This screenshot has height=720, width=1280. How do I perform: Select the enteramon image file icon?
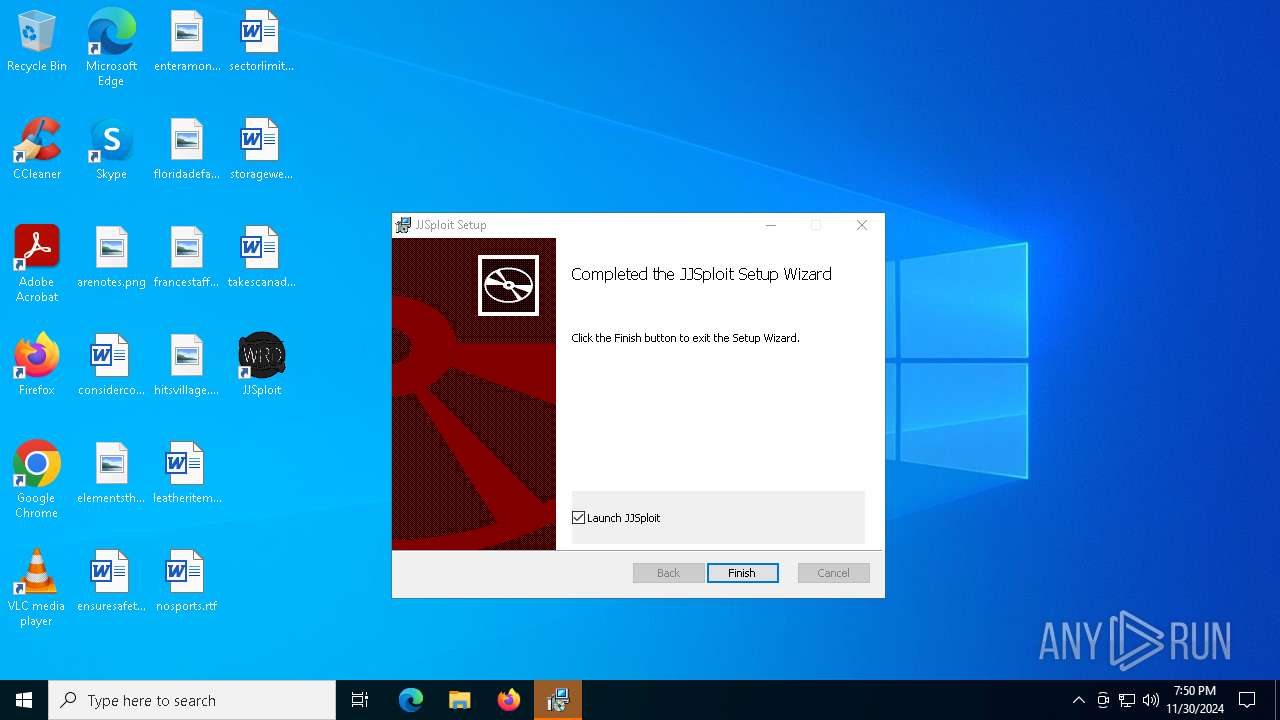click(x=187, y=41)
